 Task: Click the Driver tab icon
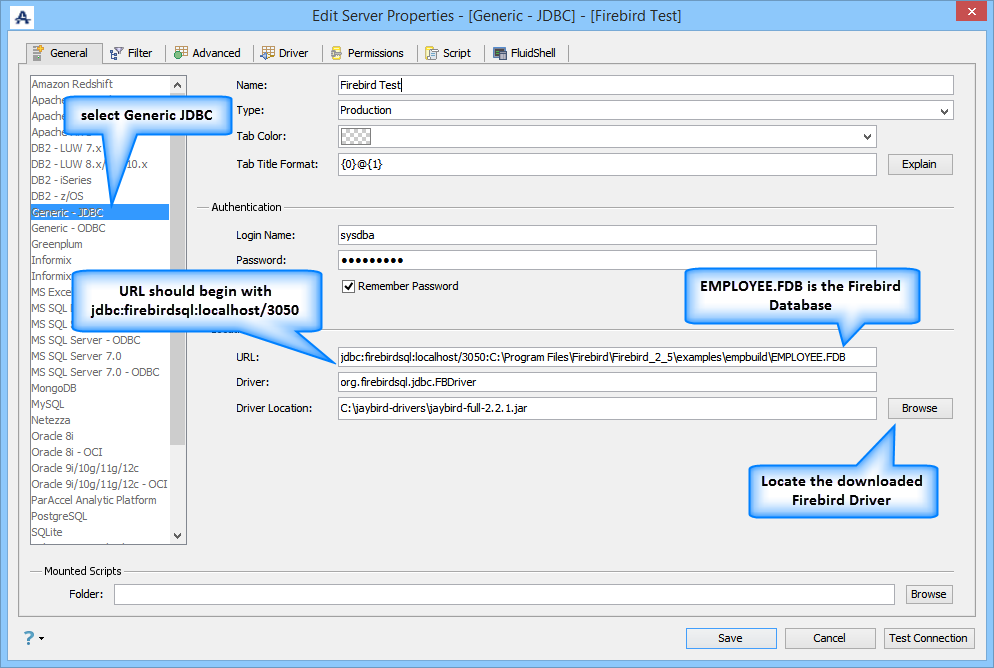click(x=268, y=53)
